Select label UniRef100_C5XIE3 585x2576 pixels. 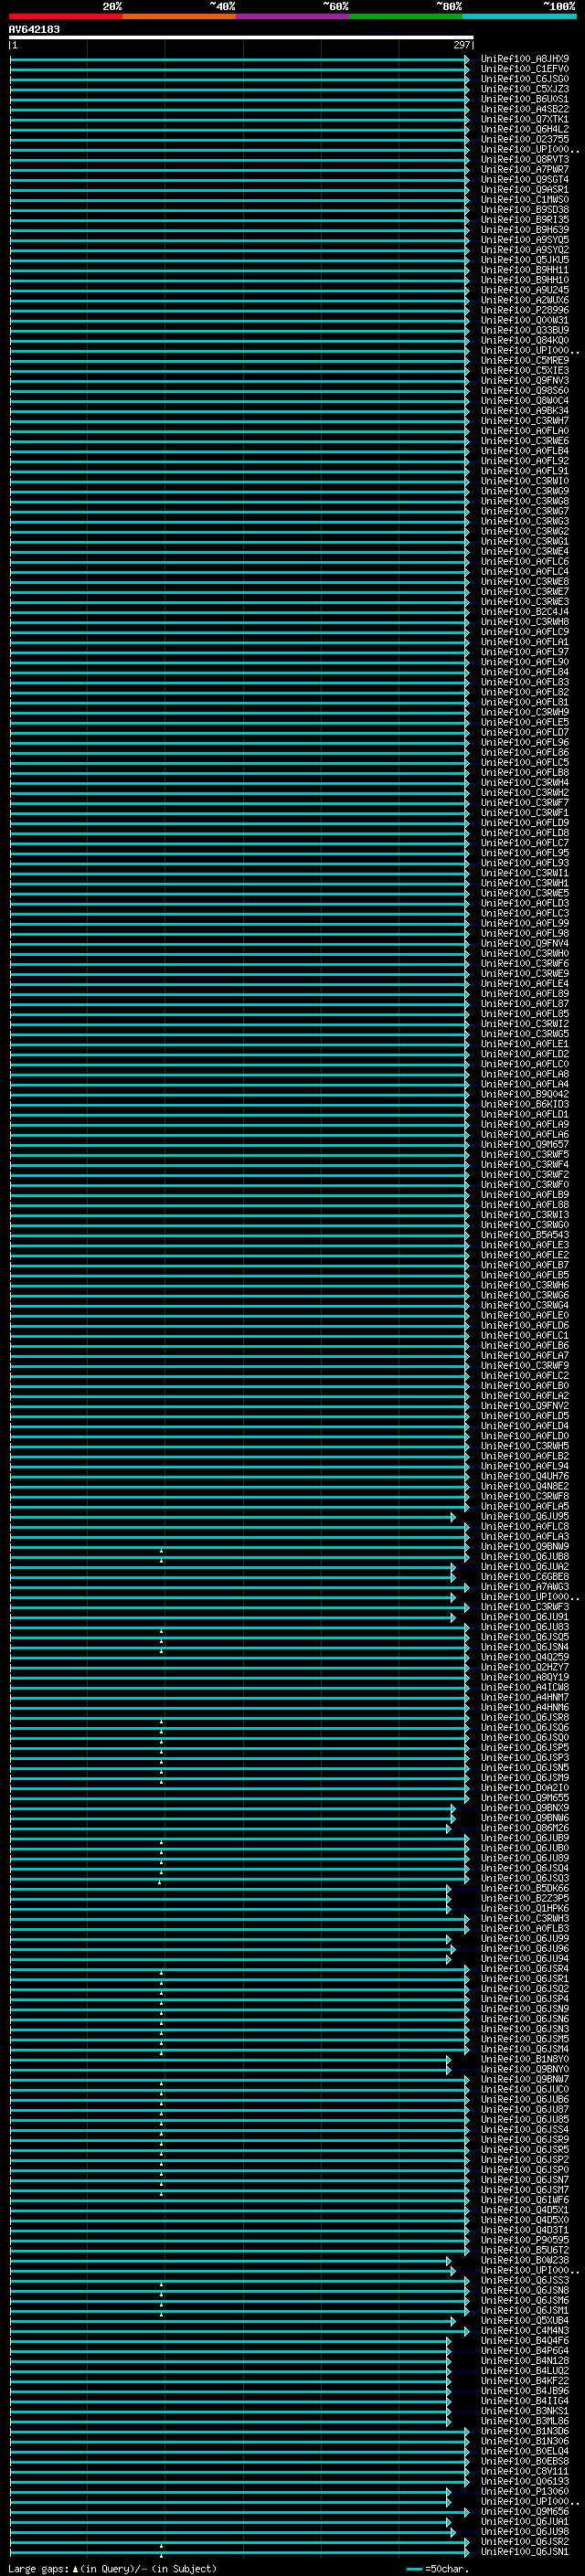pyautogui.click(x=525, y=371)
